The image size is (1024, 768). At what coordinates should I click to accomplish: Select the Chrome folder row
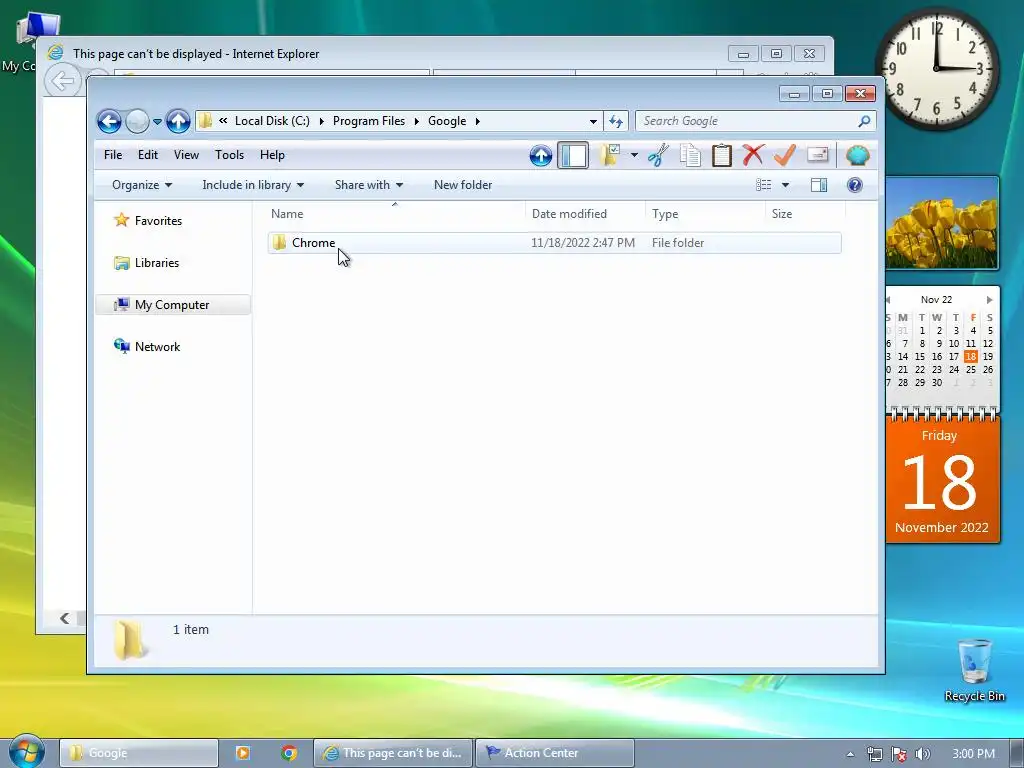(x=554, y=243)
